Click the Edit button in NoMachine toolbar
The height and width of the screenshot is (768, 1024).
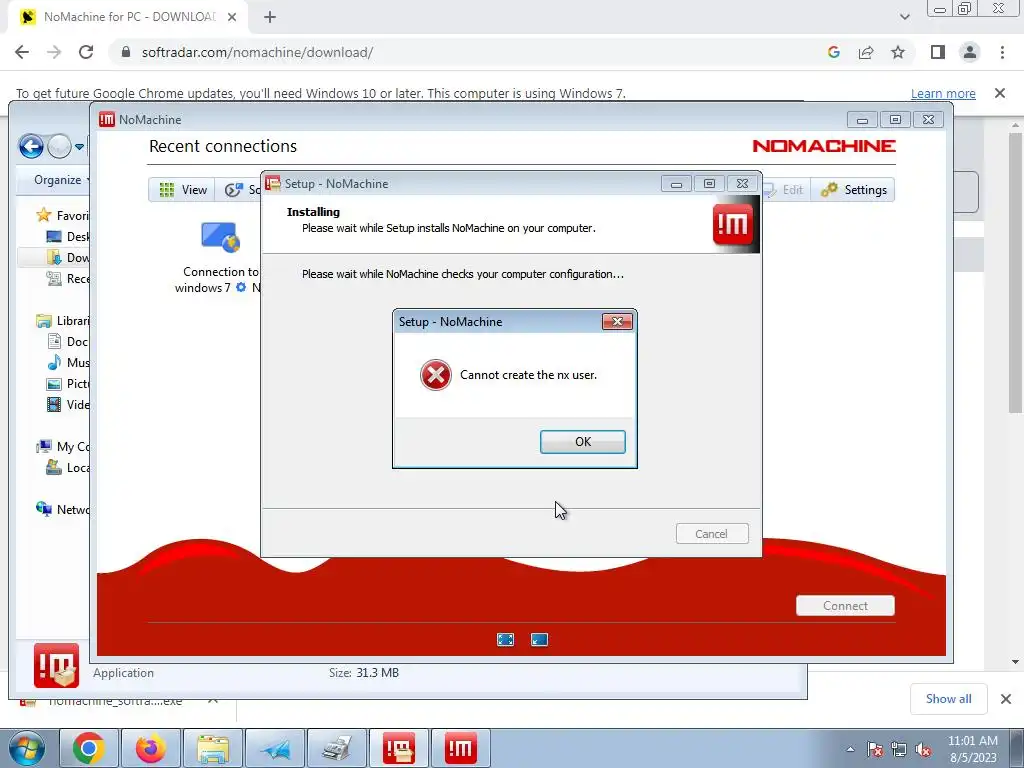coord(784,189)
